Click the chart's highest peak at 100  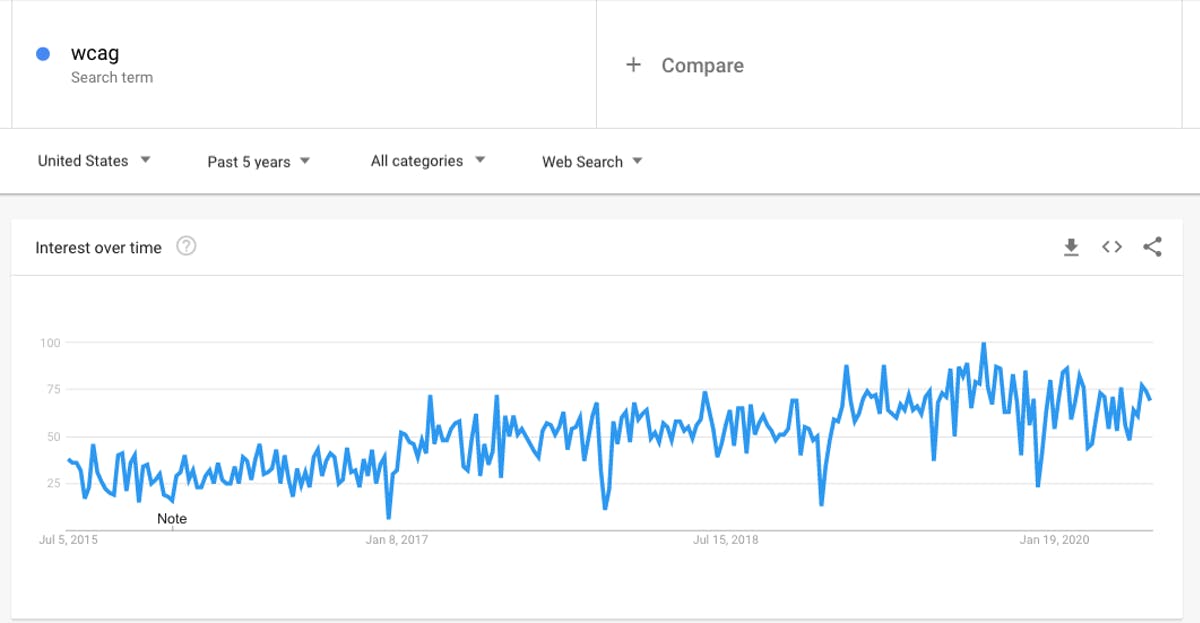984,344
